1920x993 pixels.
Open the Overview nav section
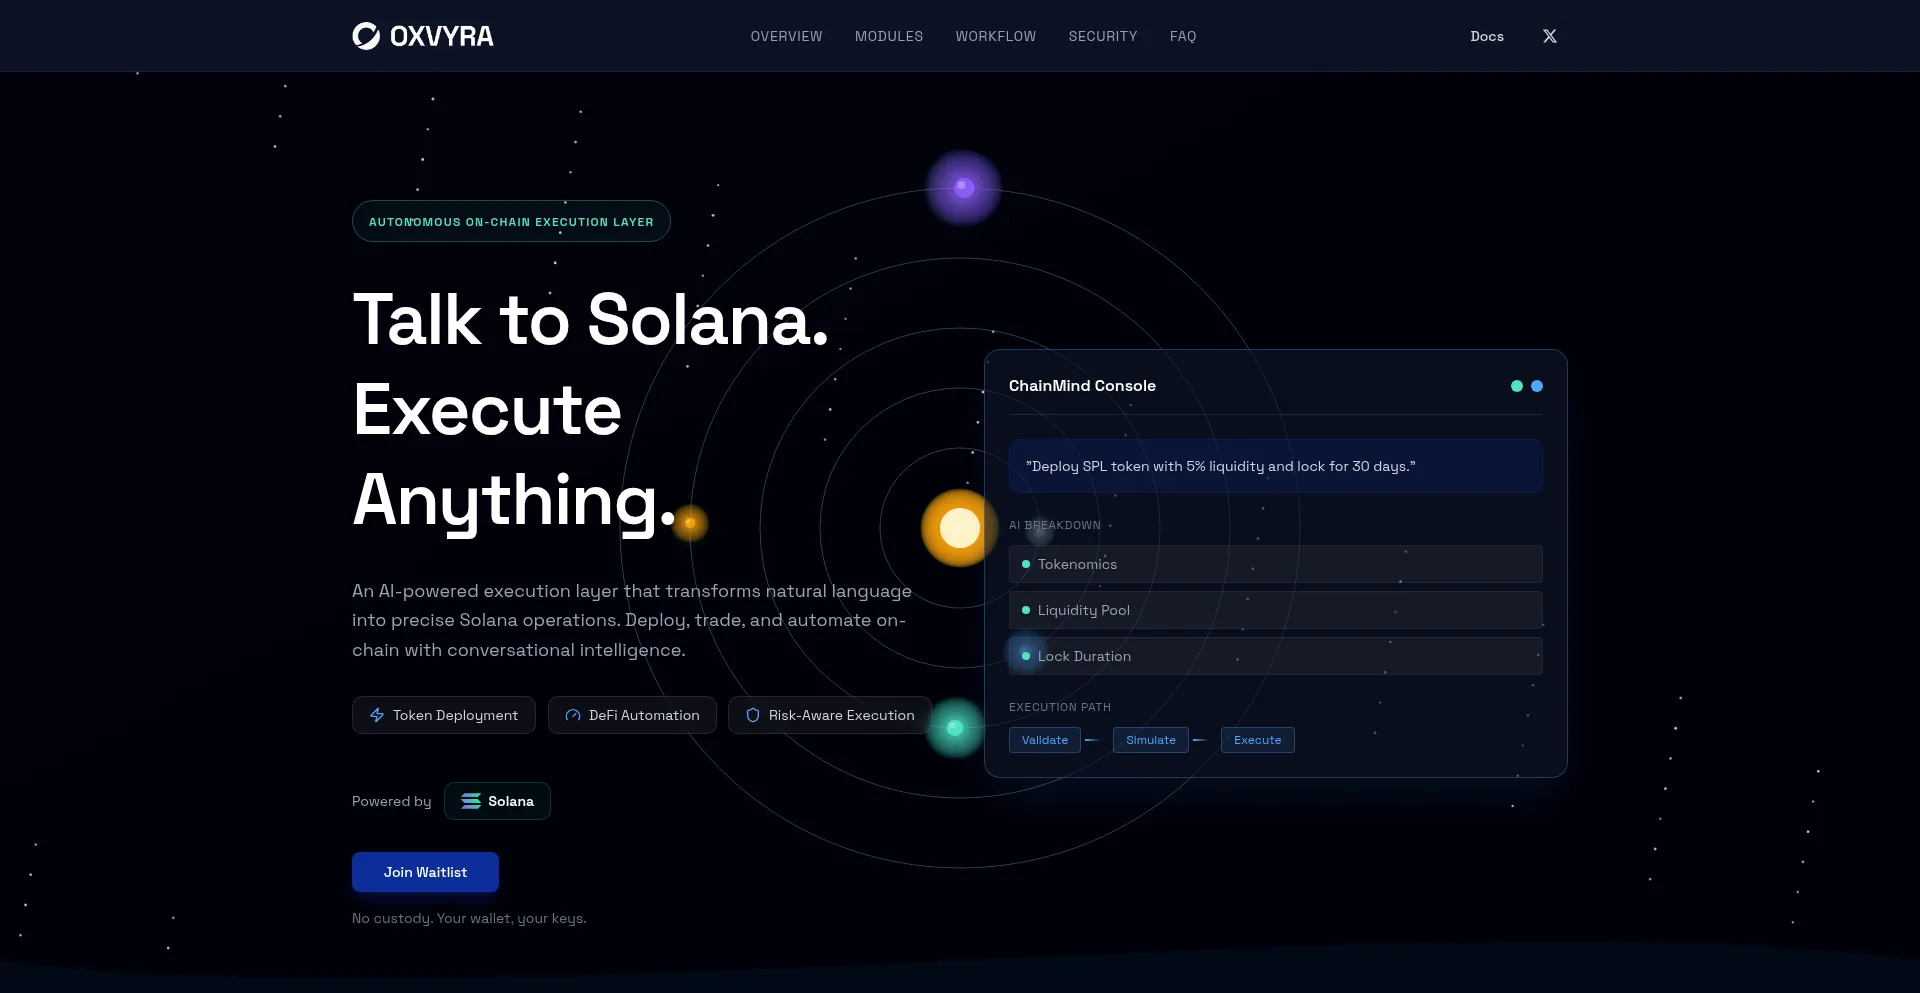(x=786, y=36)
